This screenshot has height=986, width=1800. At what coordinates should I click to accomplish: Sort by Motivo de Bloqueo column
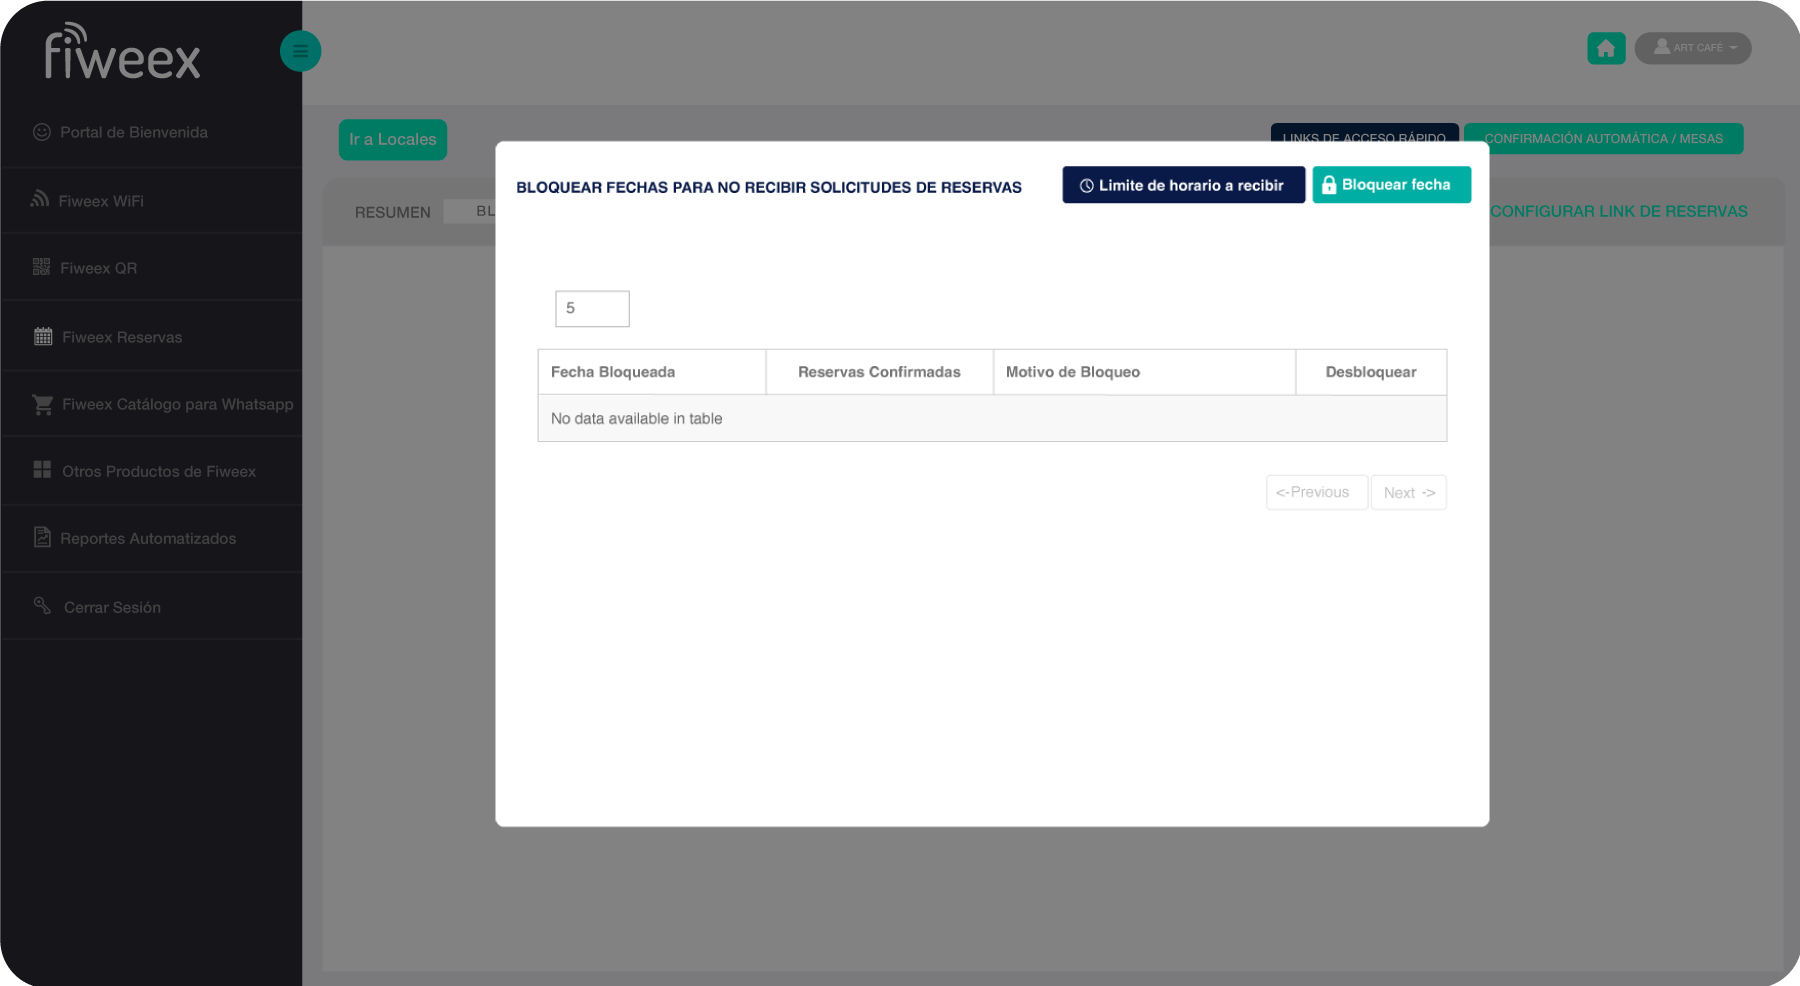point(1143,372)
